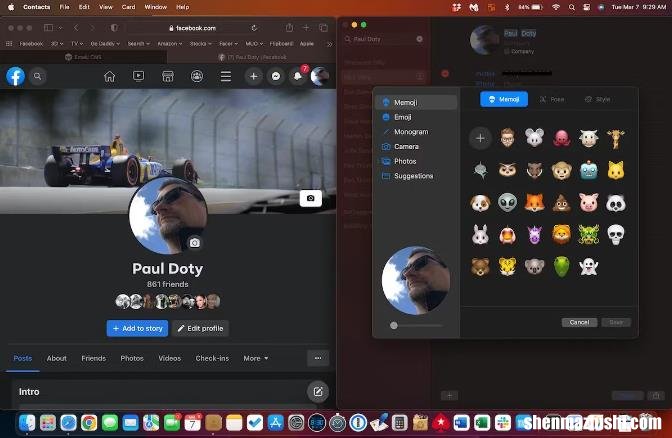Image resolution: width=672 pixels, height=438 pixels.
Task: Switch to the Pose tab
Action: 552,99
